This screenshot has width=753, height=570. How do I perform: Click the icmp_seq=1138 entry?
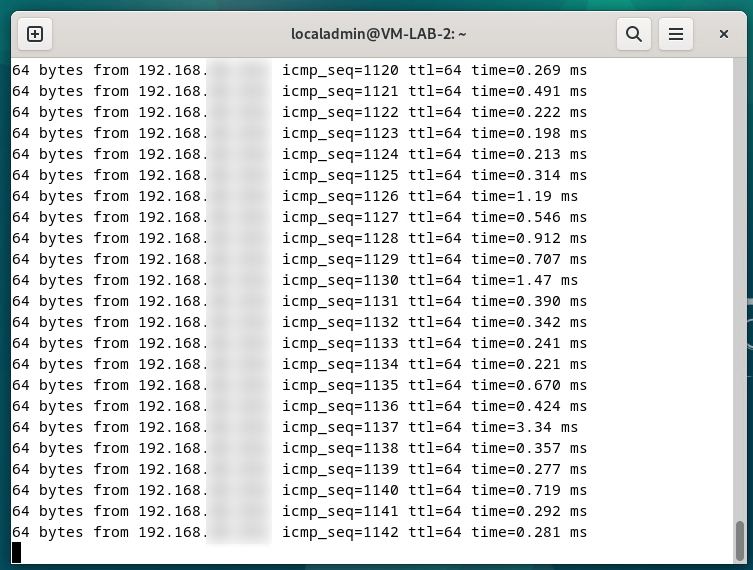[340, 449]
